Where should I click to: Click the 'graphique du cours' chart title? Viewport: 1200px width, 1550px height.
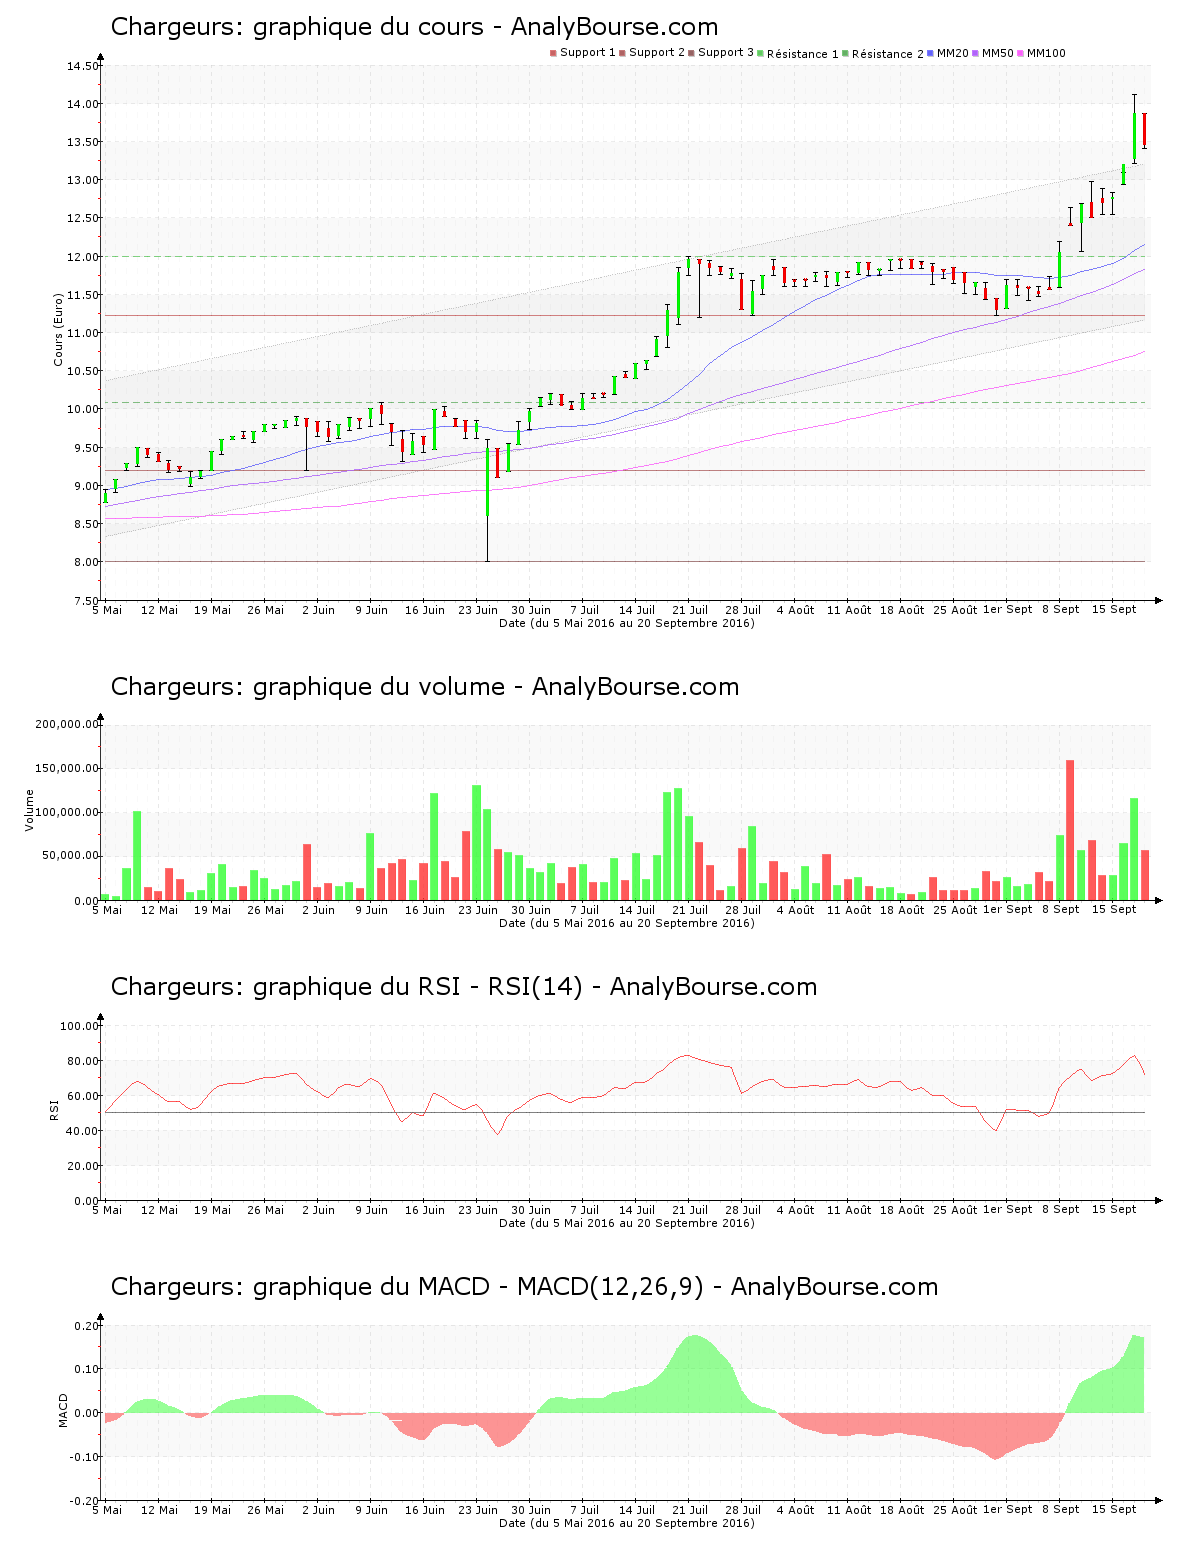click(414, 27)
